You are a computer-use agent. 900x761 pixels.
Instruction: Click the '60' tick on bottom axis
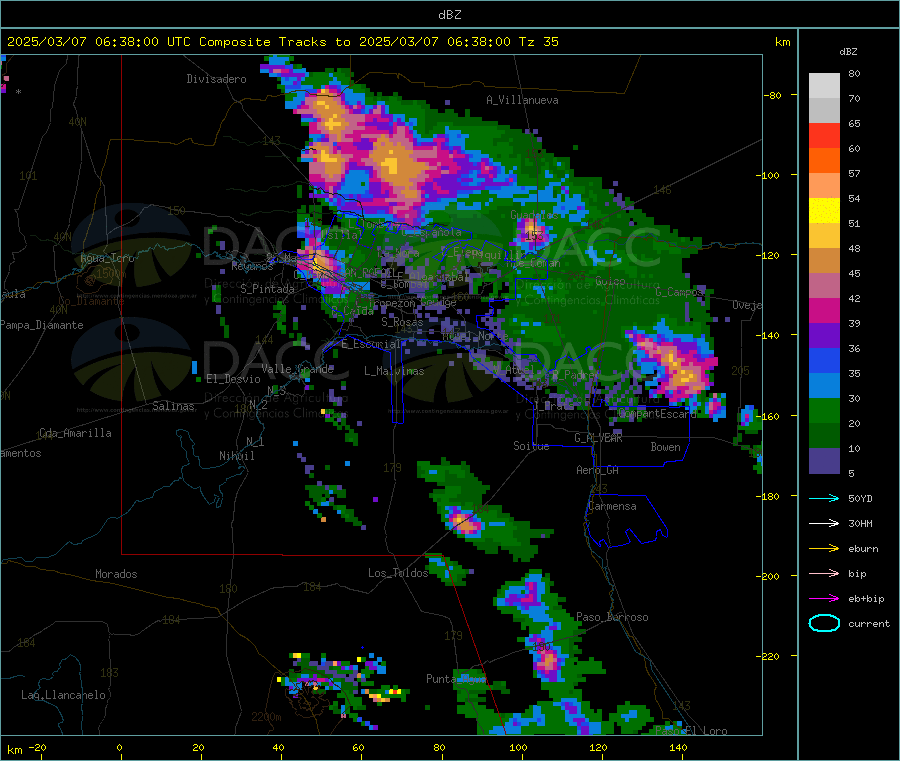pos(358,747)
